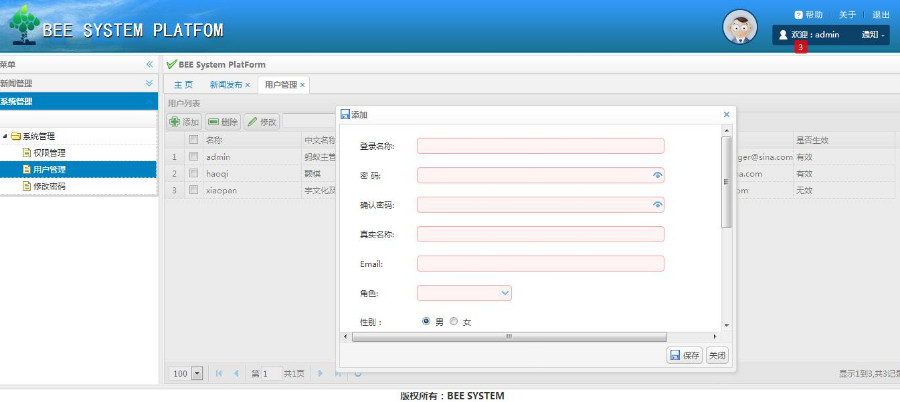Check the admin row checkbox
This screenshot has height=402, width=900.
[193, 156]
